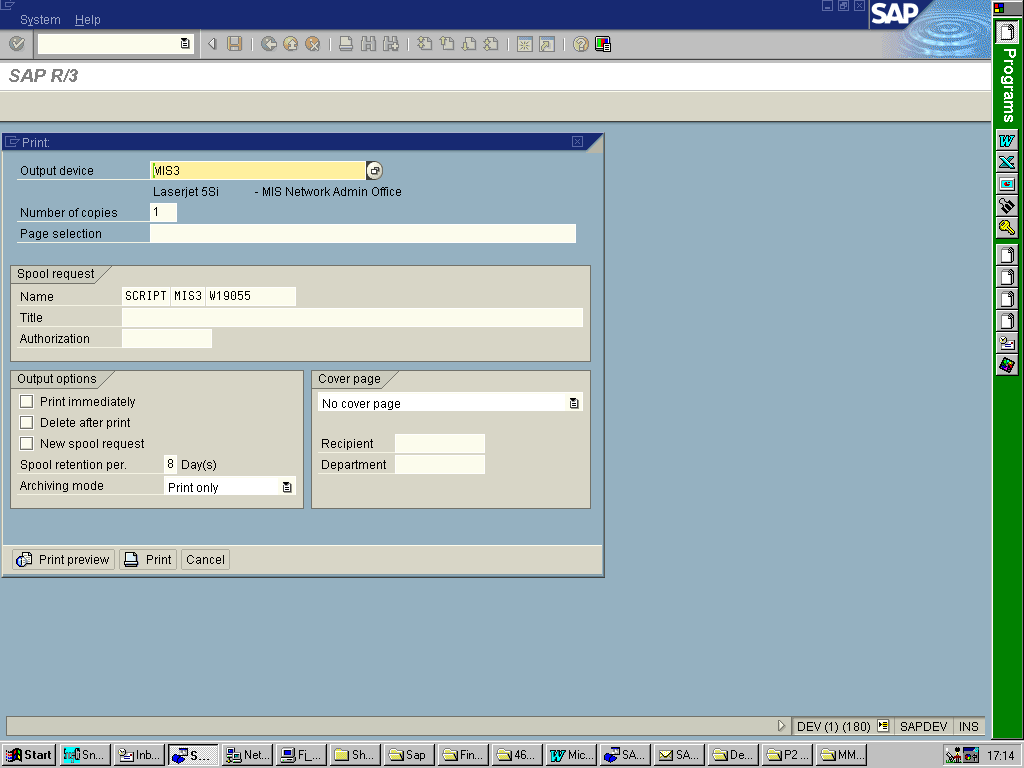Close the Print dialog with its X
1024x768 pixels.
tap(577, 142)
